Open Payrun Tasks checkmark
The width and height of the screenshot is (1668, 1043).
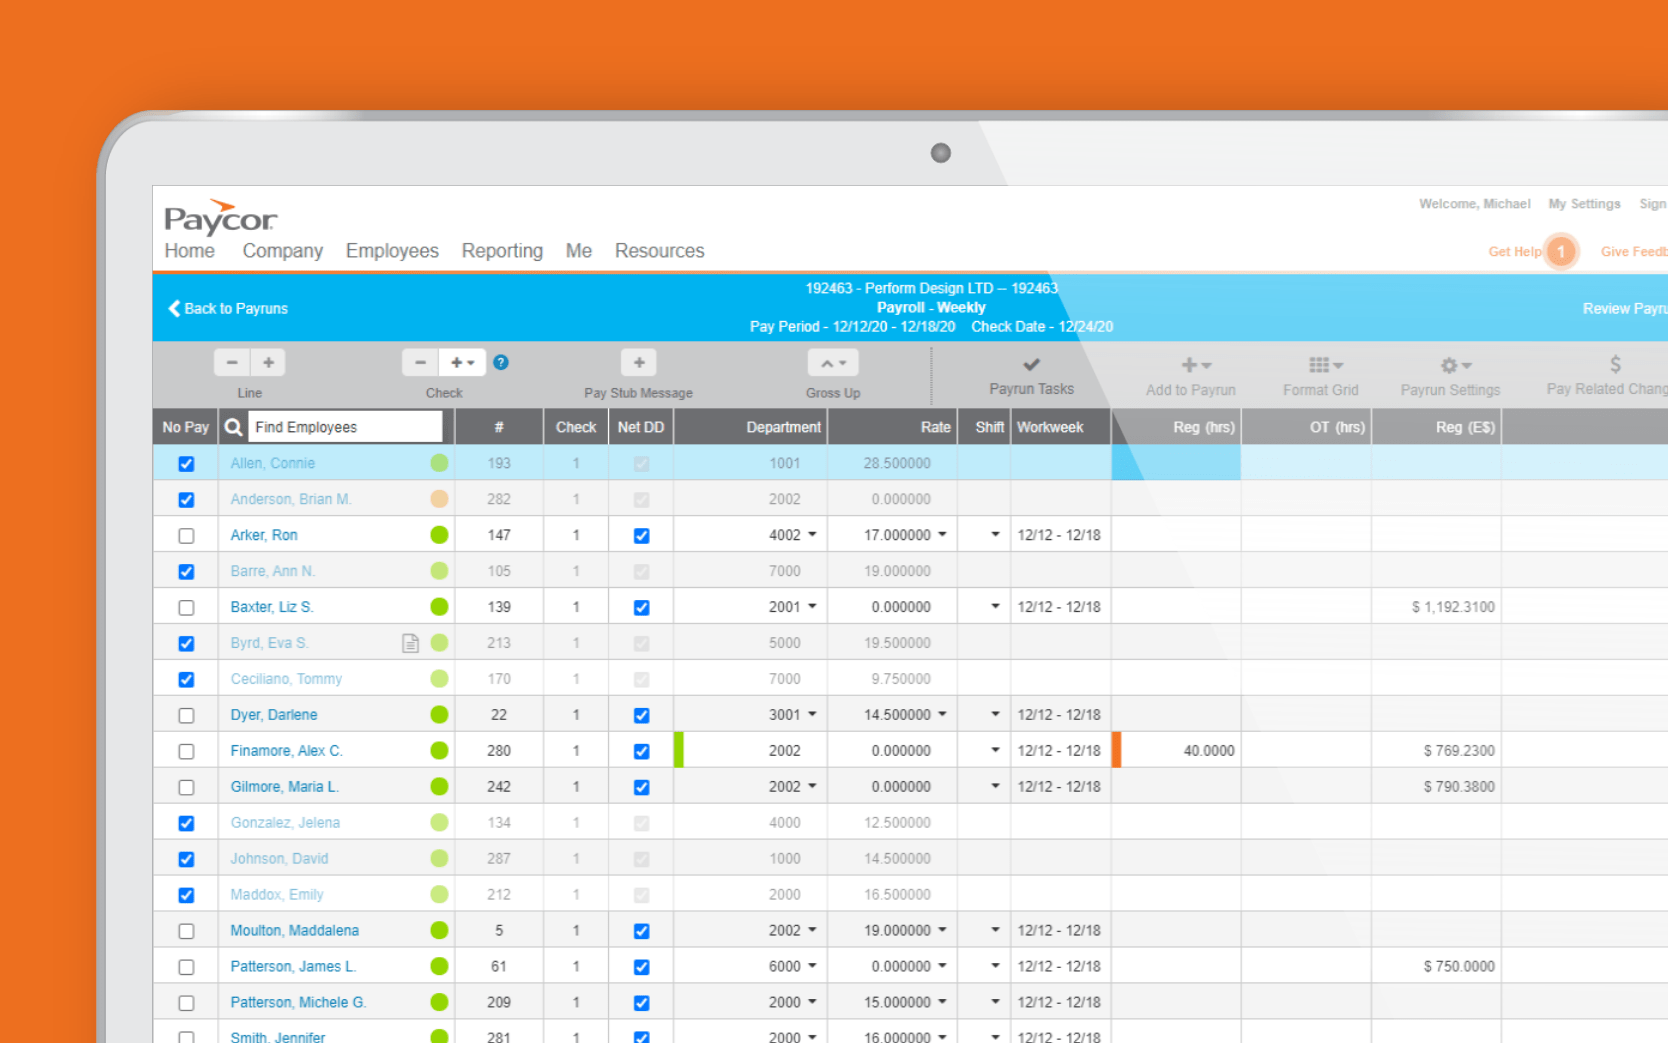pyautogui.click(x=1031, y=365)
